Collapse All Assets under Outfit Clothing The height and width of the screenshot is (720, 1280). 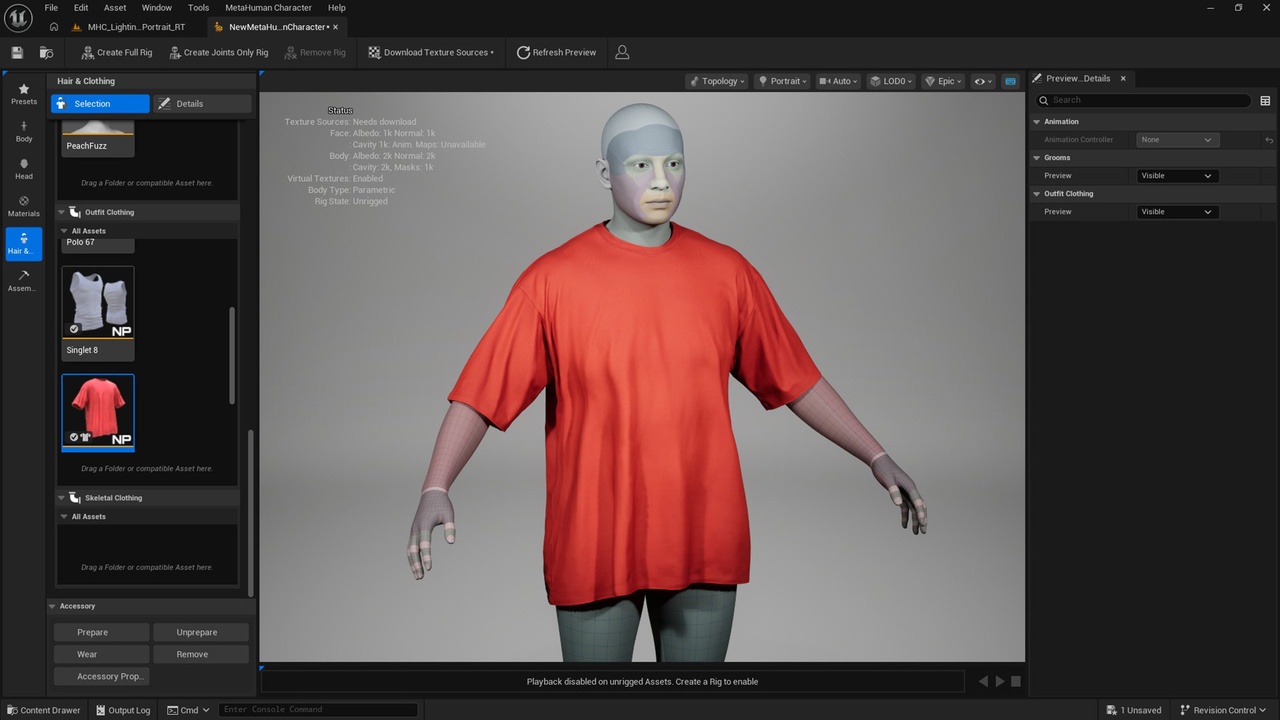[x=63, y=231]
